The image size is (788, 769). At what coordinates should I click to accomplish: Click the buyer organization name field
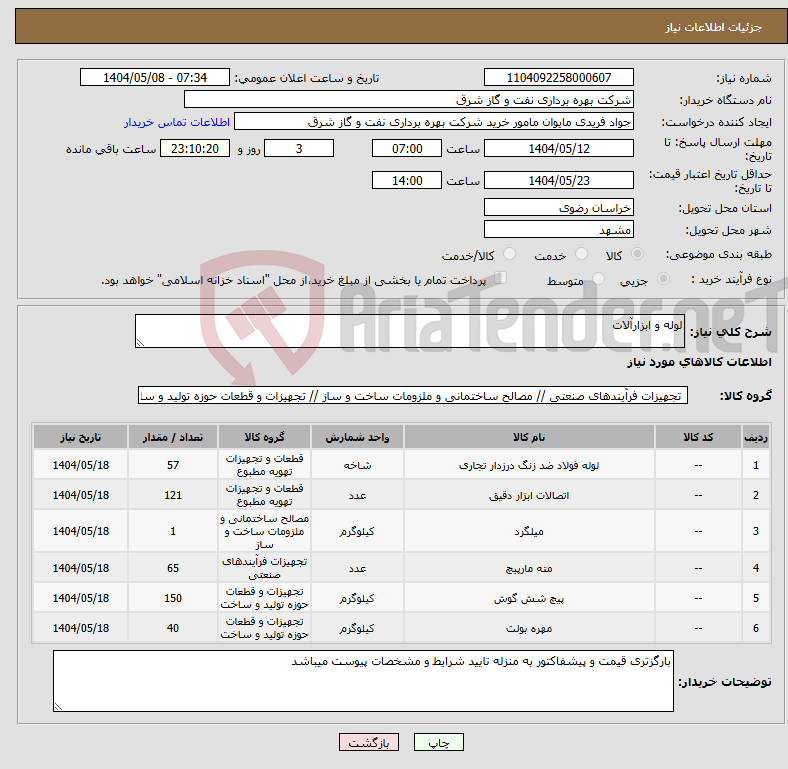coord(409,100)
